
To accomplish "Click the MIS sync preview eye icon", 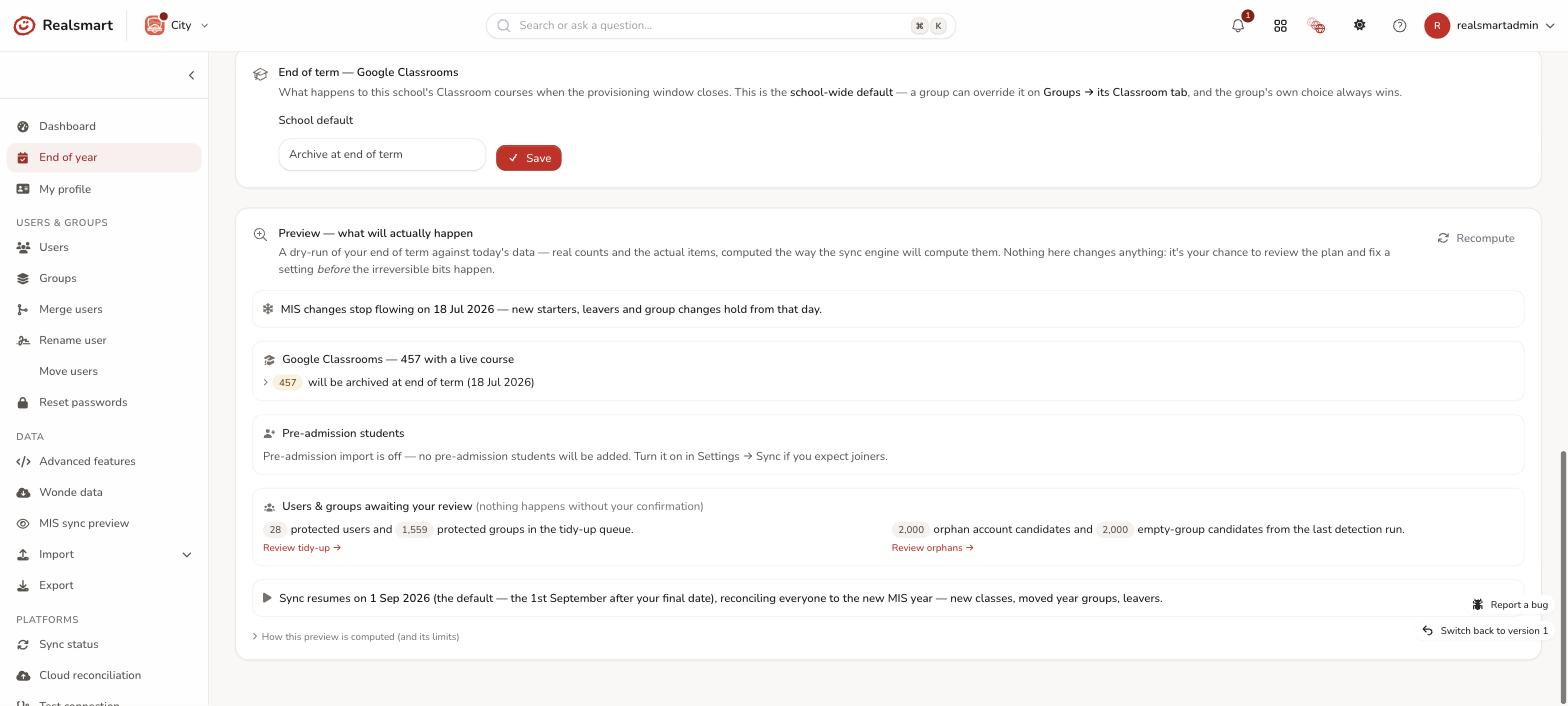I will pyautogui.click(x=23, y=523).
